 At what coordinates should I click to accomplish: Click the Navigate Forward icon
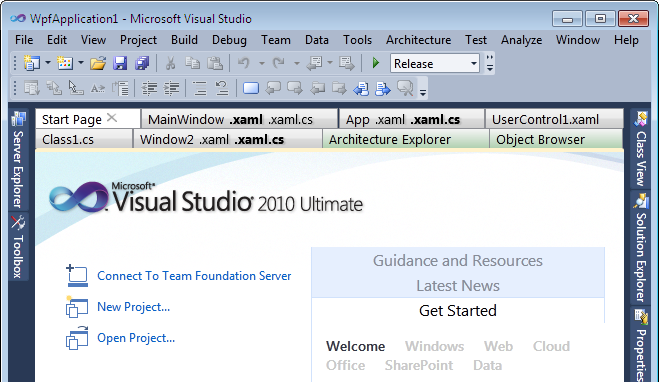[x=346, y=63]
